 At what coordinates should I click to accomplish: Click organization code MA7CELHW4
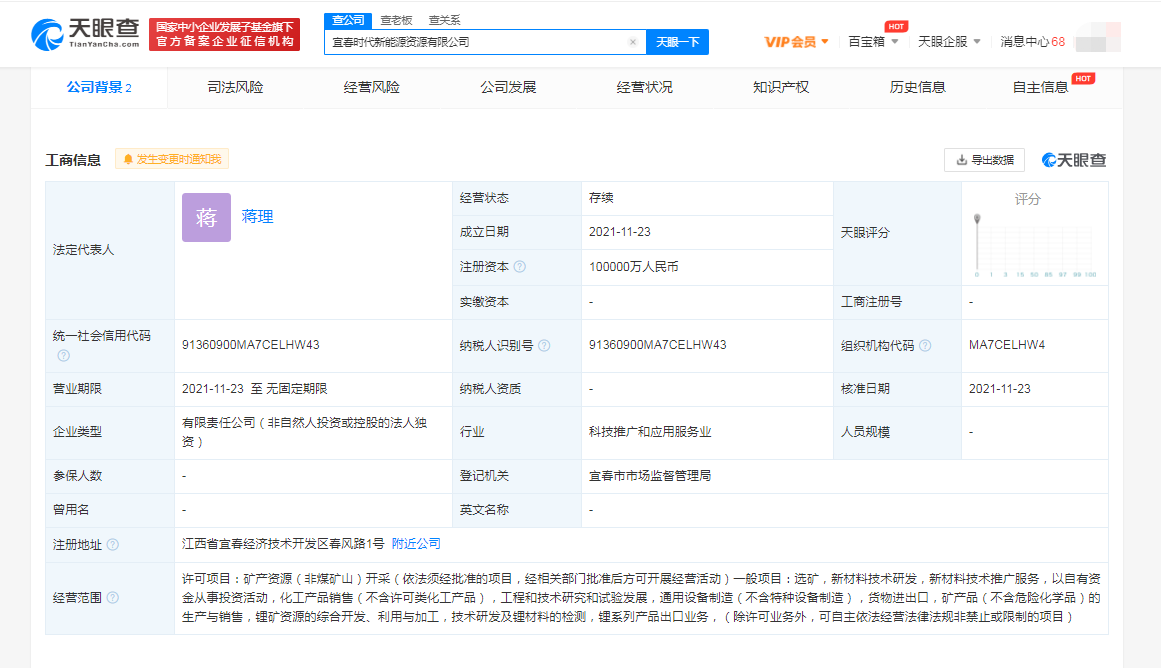[x=1007, y=345]
